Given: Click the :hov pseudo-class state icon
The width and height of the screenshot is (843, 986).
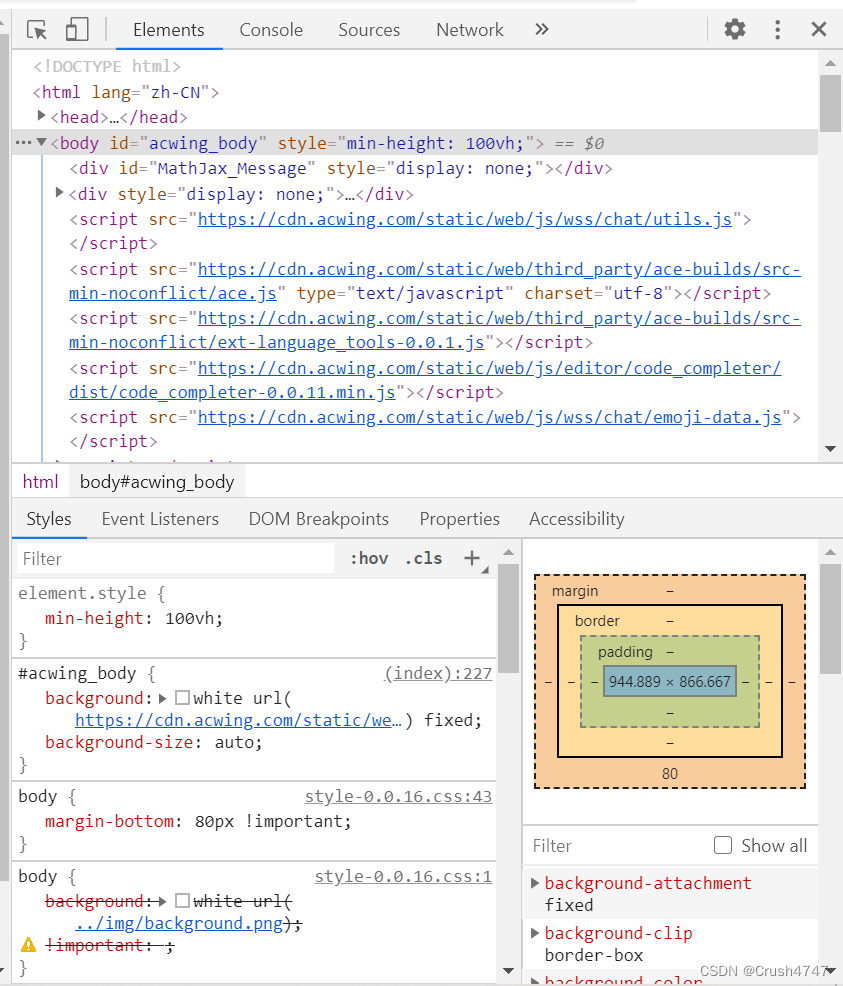Looking at the screenshot, I should pyautogui.click(x=369, y=558).
